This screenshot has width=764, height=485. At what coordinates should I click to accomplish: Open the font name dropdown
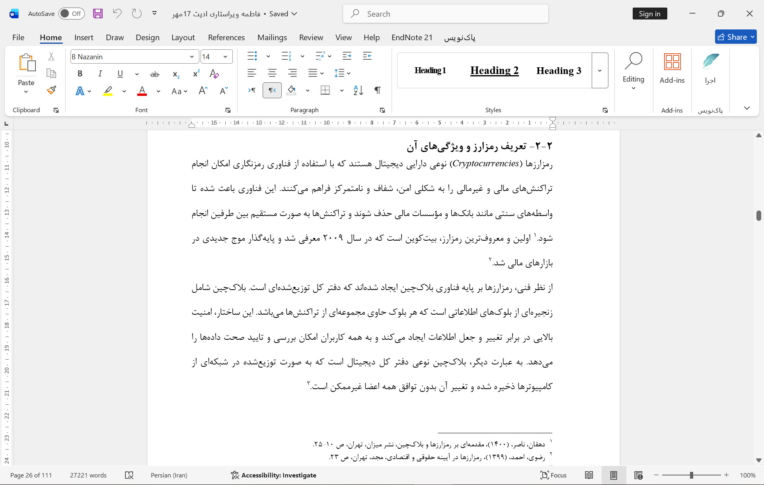191,57
